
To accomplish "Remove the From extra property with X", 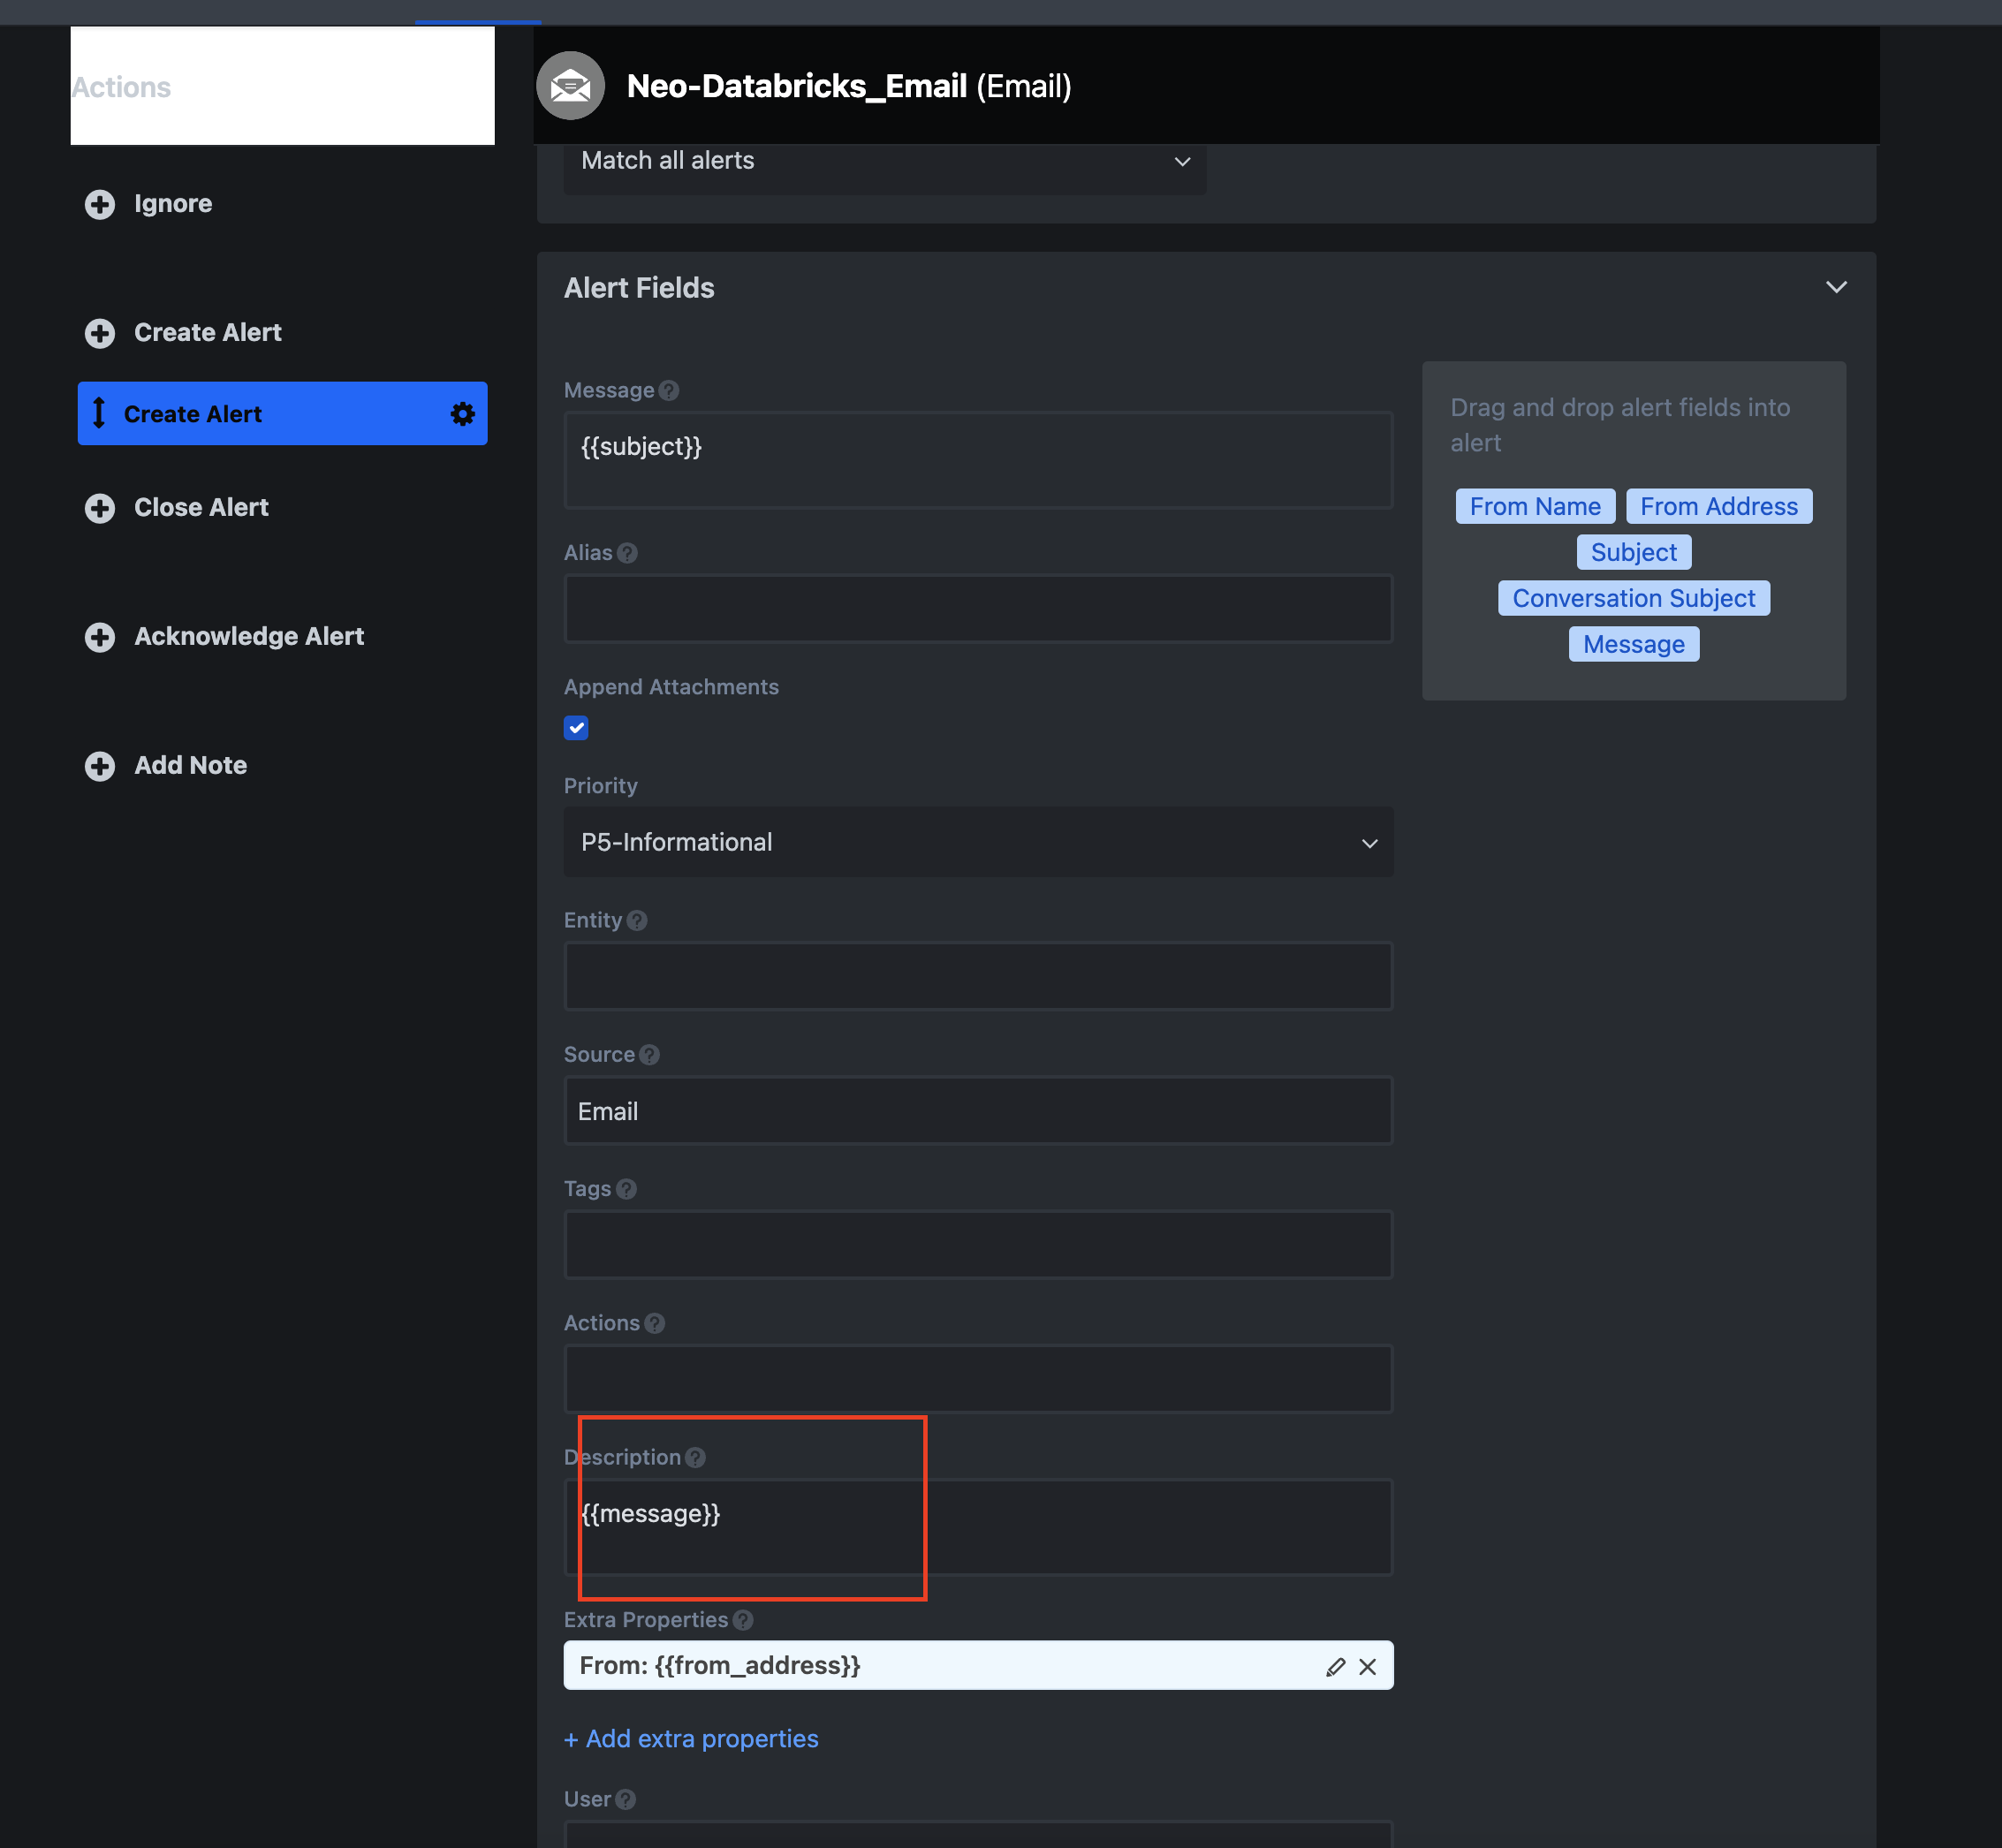I will (1367, 1667).
